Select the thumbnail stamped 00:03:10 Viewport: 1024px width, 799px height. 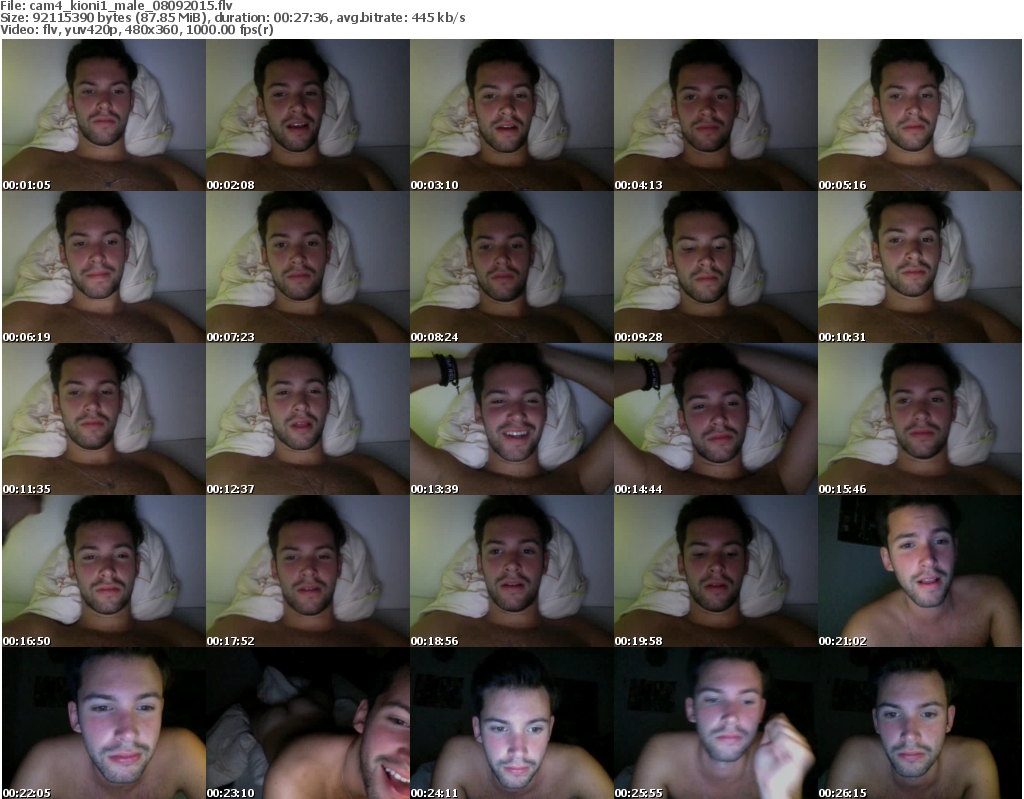click(x=511, y=115)
